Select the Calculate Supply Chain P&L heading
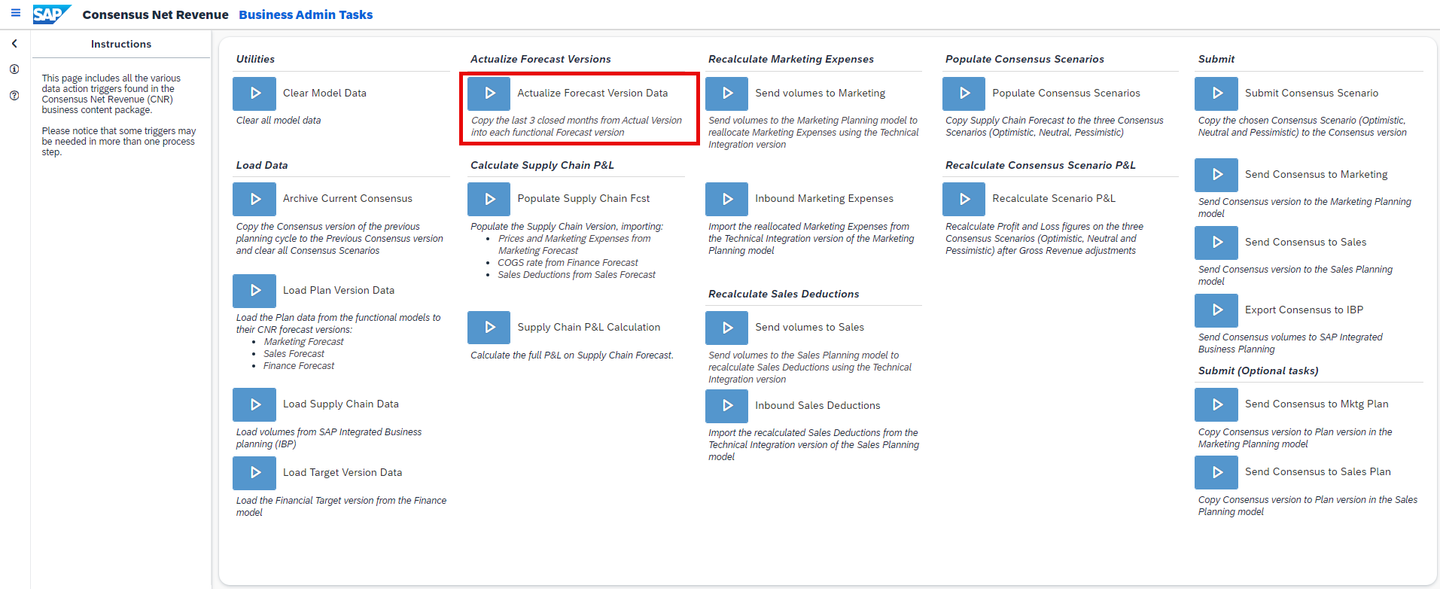Viewport: 1440px width, 589px height. tap(543, 165)
